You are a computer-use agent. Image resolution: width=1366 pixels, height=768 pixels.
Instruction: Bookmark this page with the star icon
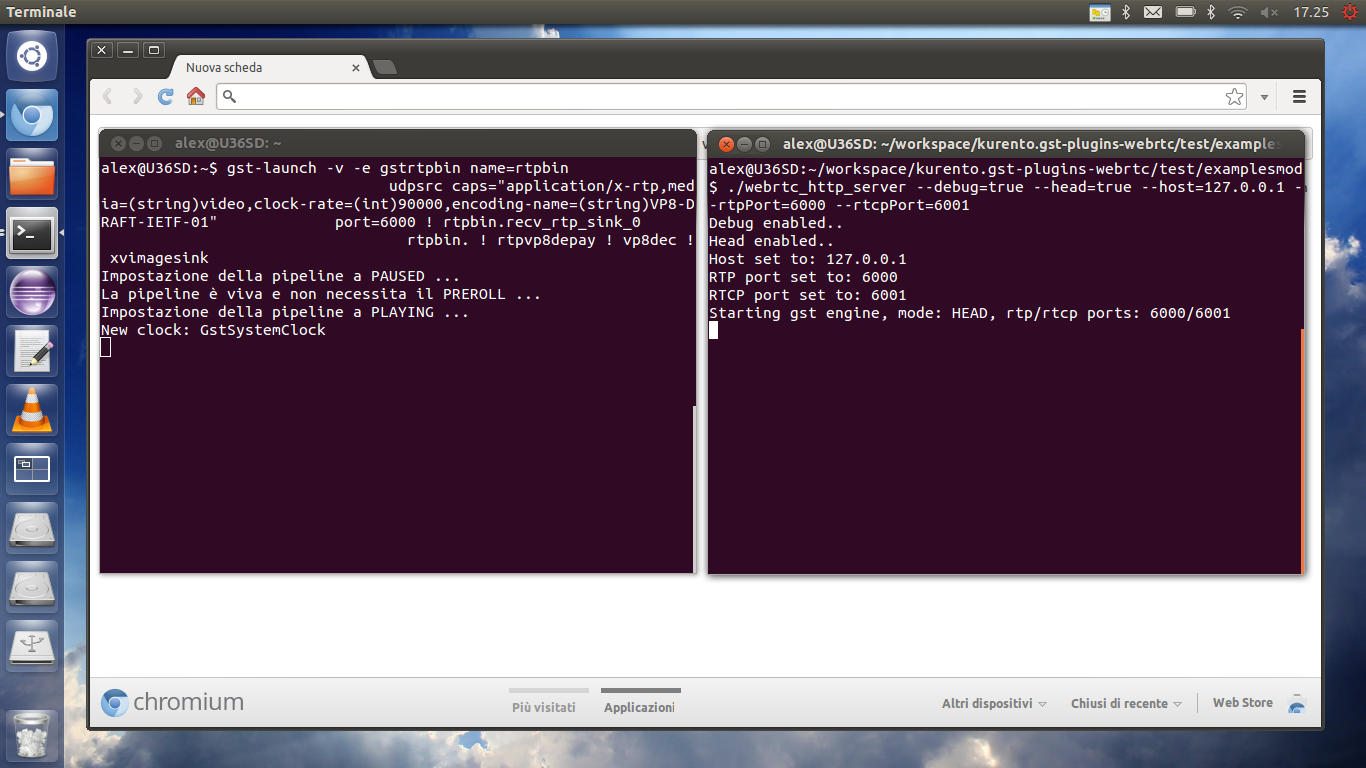pos(1235,96)
